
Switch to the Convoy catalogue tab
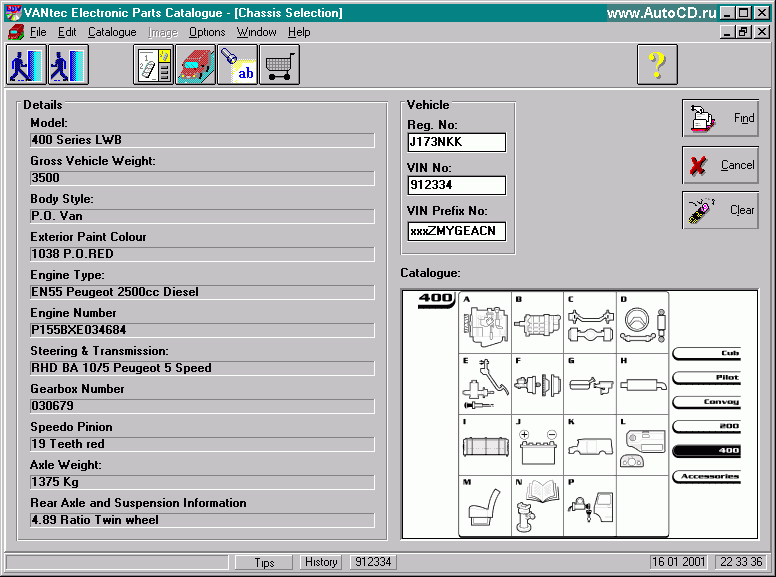click(x=707, y=402)
